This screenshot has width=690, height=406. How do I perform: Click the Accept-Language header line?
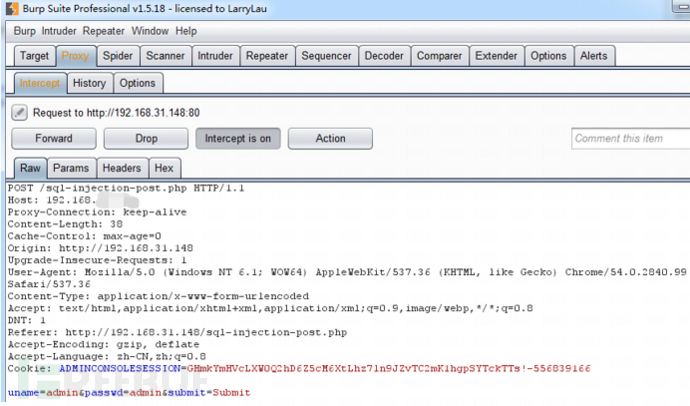point(107,356)
